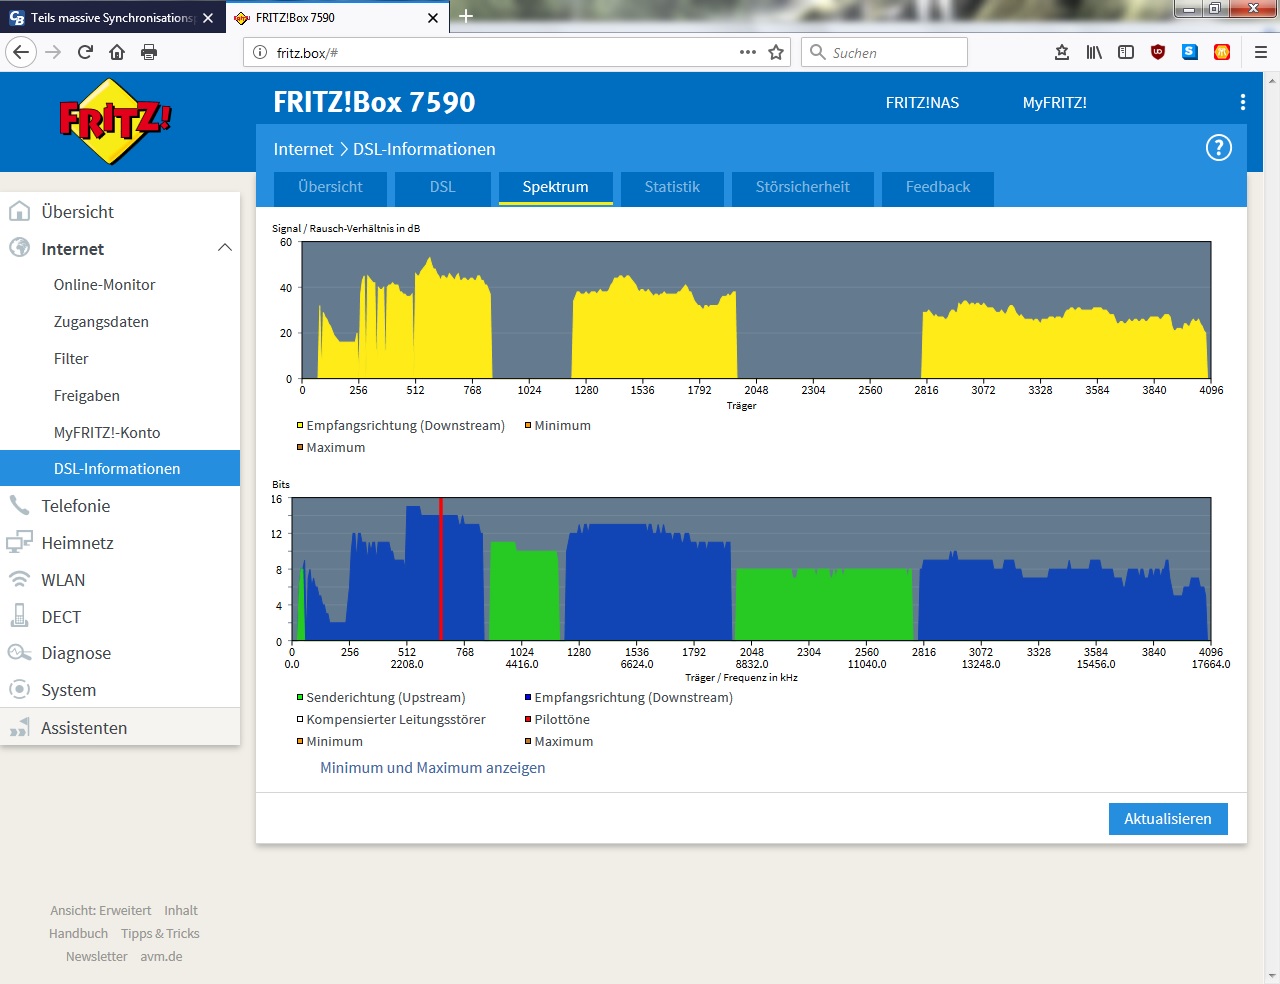Viewport: 1280px width, 984px height.
Task: Open the Firefox library icon
Action: (1094, 52)
